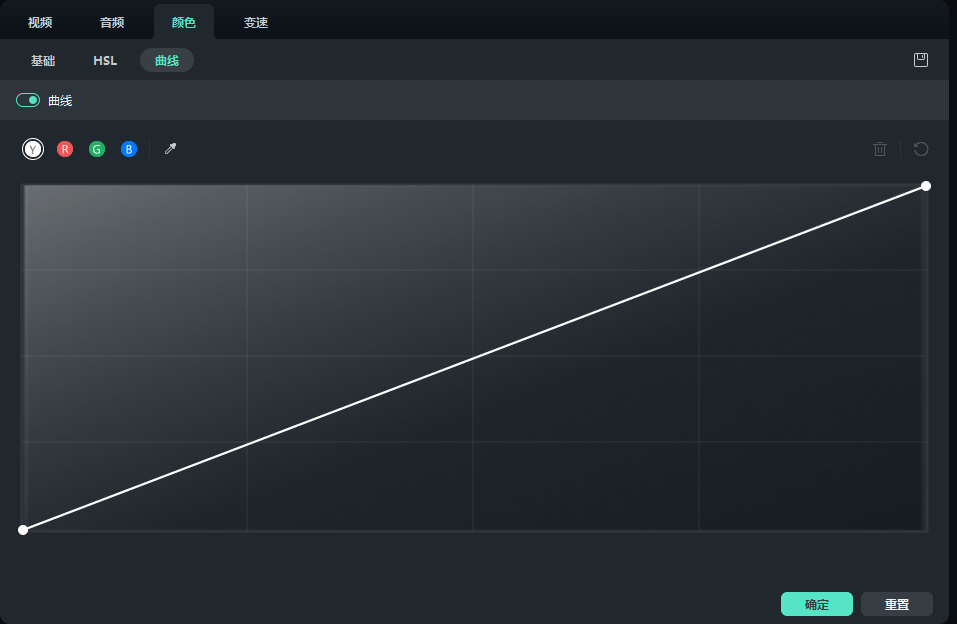Switch to the 视频 tab

click(40, 23)
